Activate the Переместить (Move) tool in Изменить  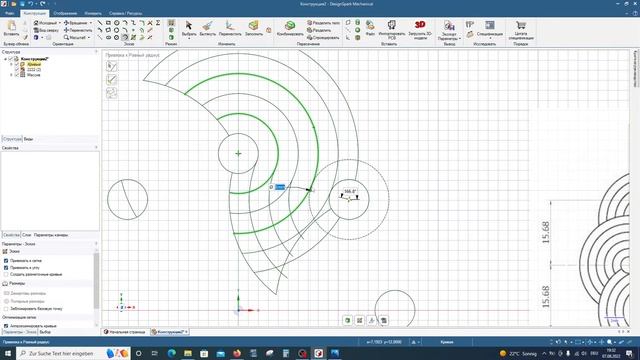click(230, 28)
